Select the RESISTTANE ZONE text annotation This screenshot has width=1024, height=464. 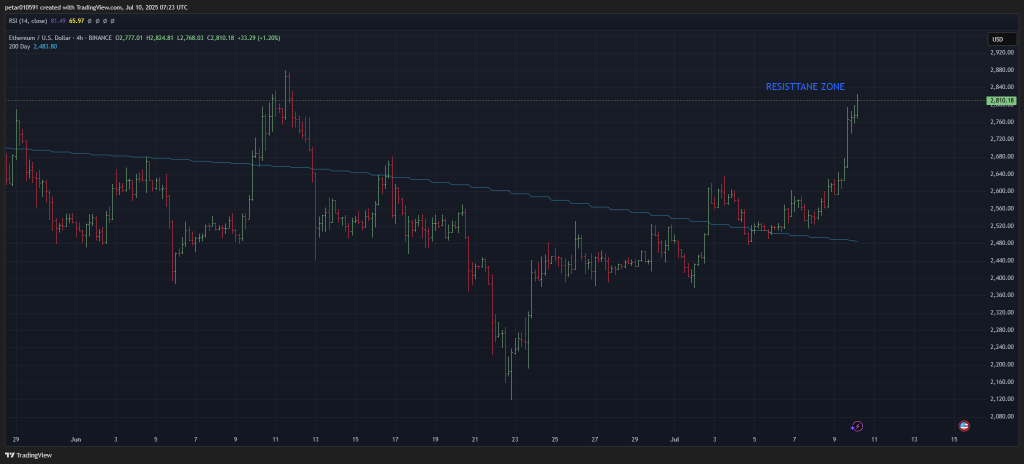point(805,86)
